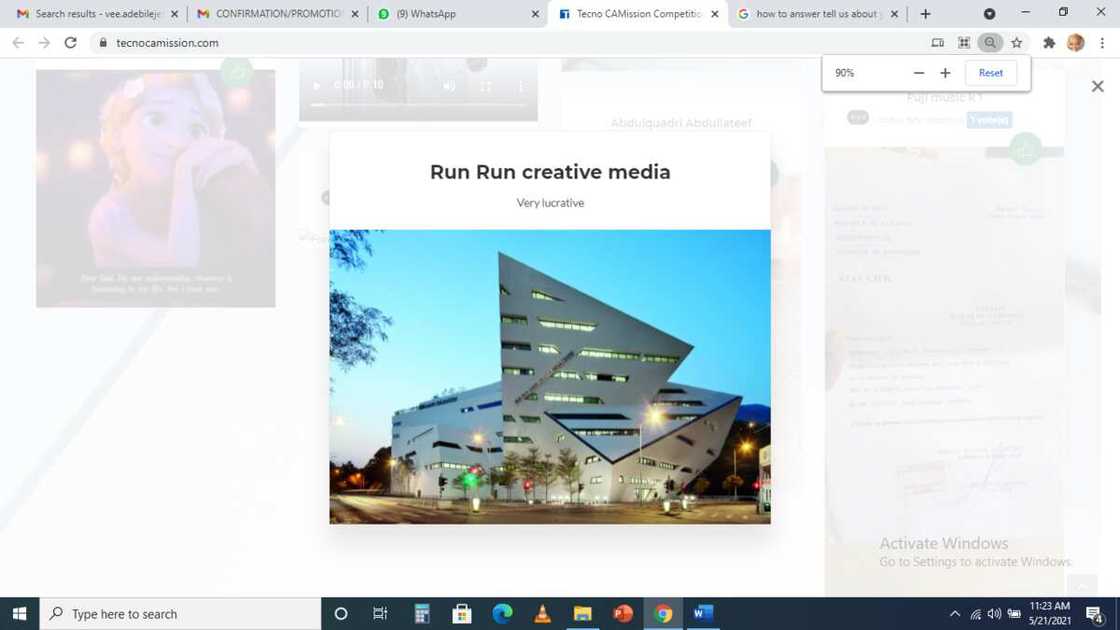
Task: Open the Chrome extensions puzzle icon
Action: tap(1049, 43)
